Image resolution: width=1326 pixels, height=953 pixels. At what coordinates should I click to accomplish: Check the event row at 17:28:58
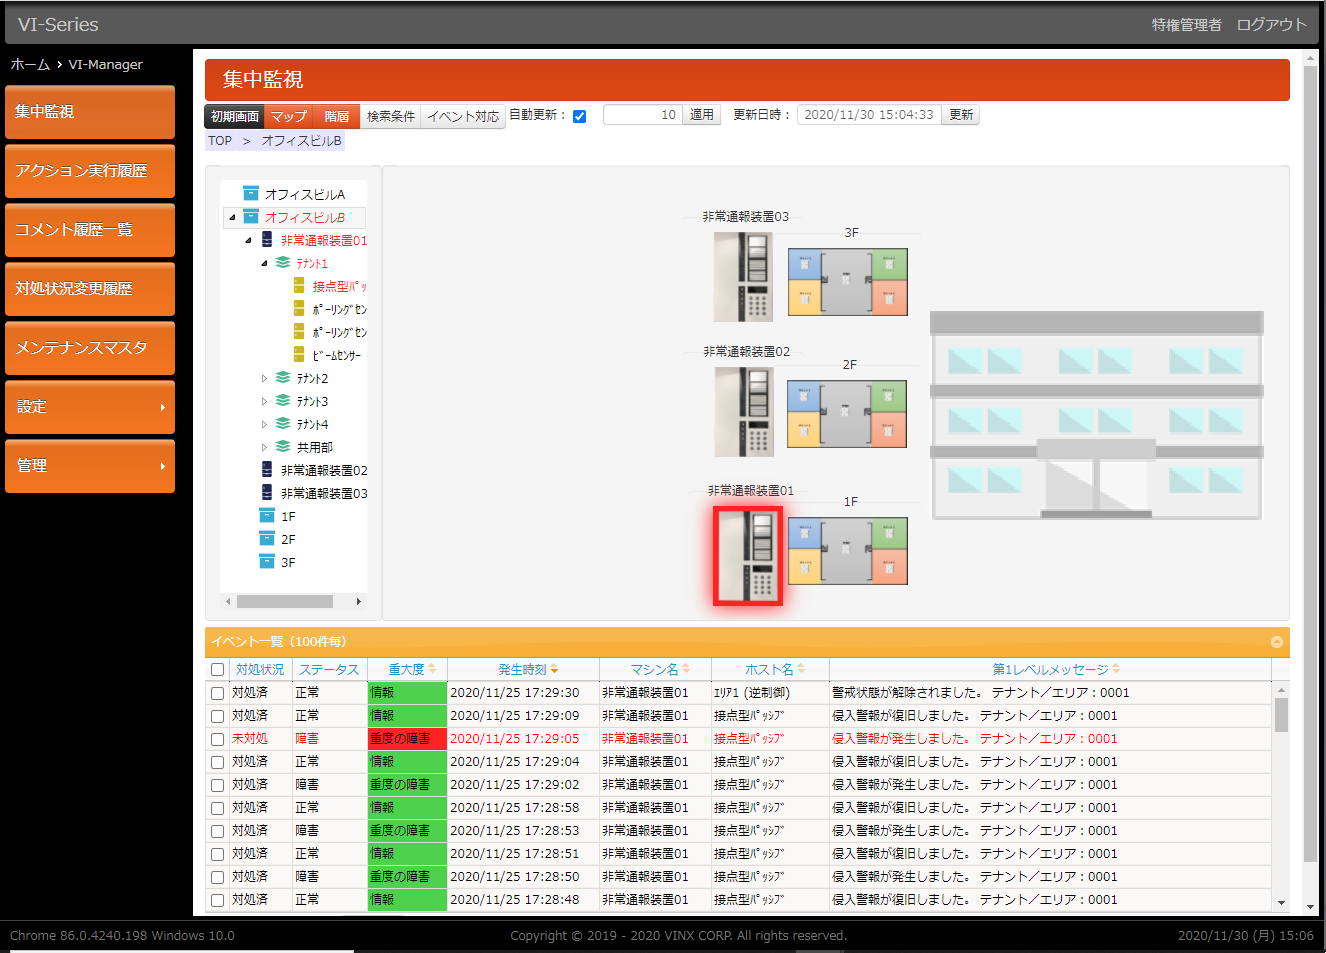click(217, 808)
